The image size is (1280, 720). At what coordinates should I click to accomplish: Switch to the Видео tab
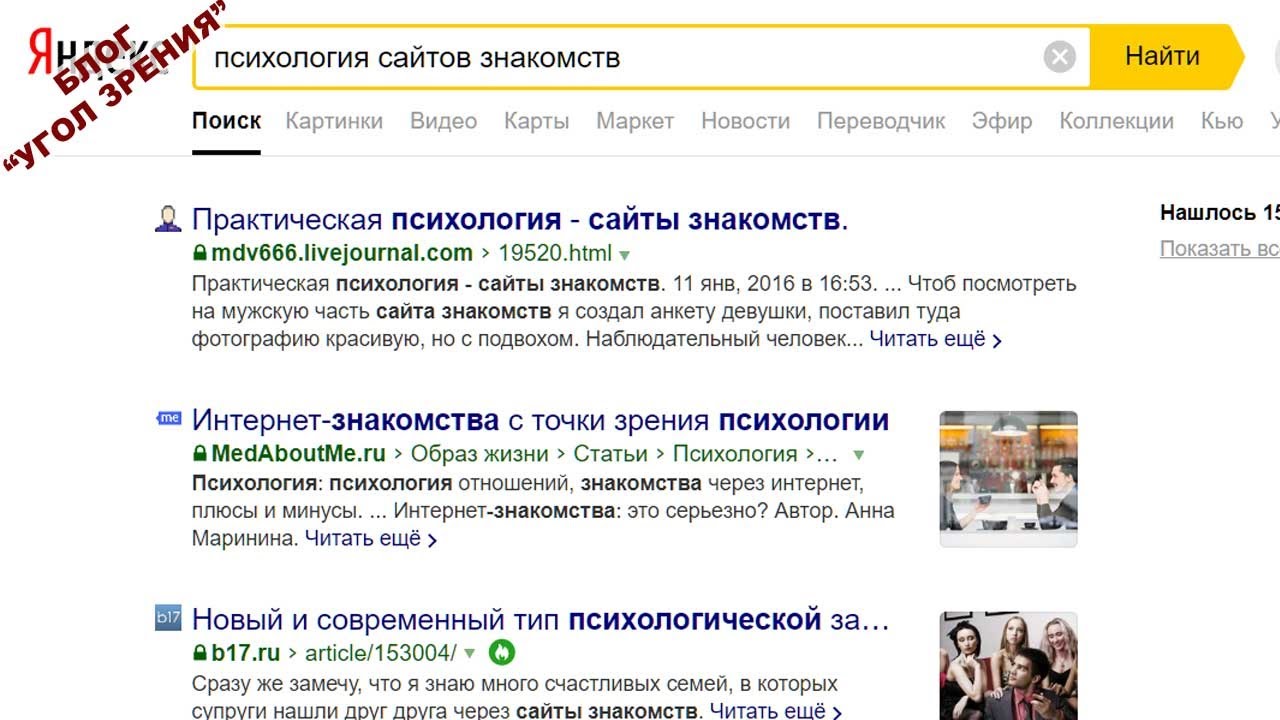click(443, 121)
